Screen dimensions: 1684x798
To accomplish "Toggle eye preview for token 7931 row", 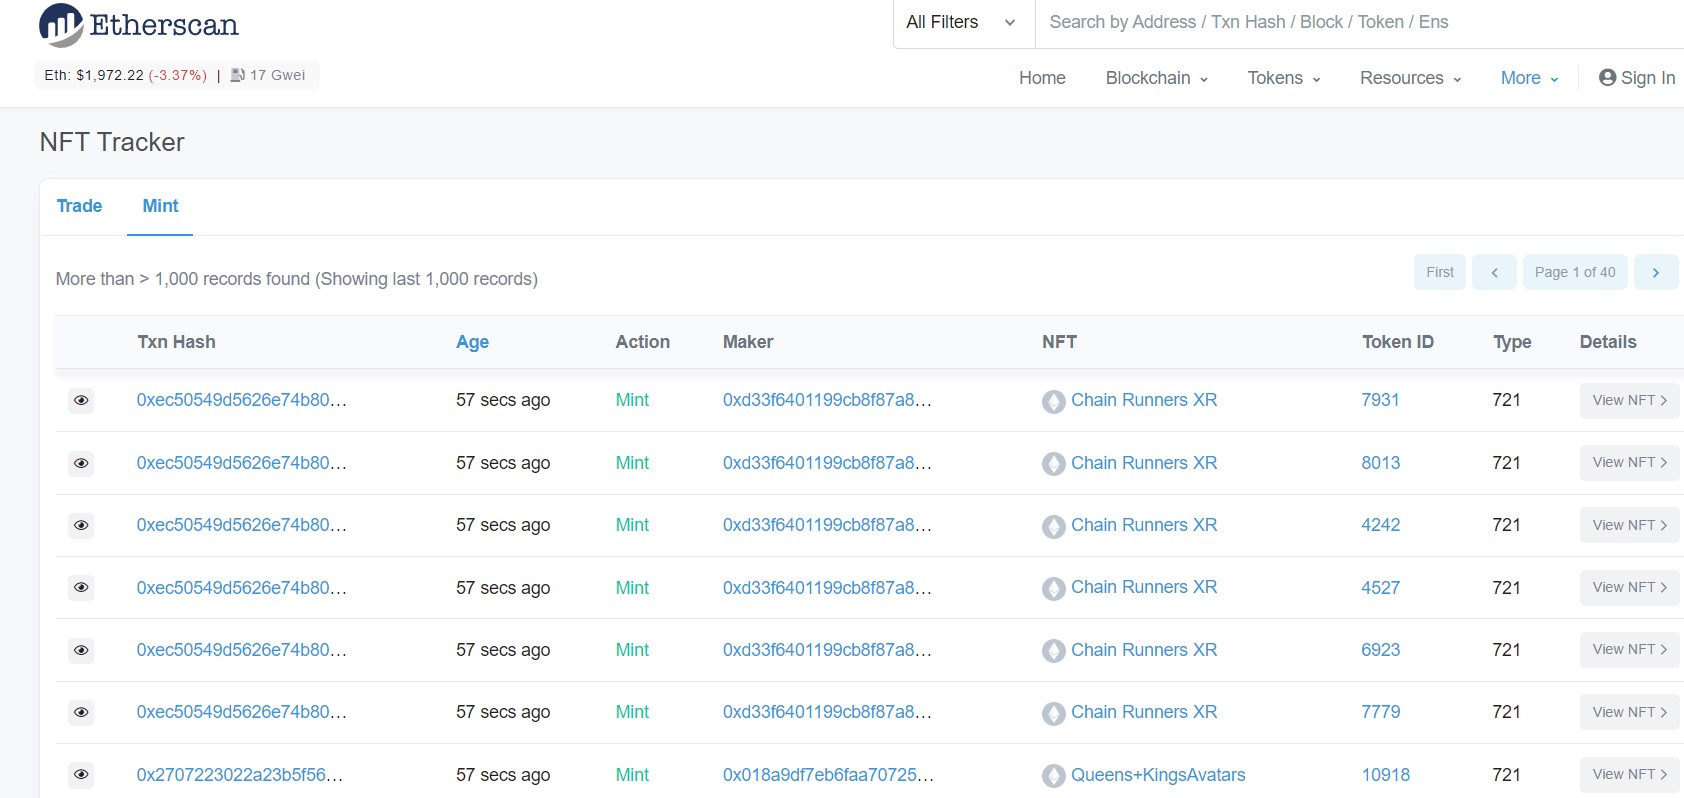I will pos(82,400).
